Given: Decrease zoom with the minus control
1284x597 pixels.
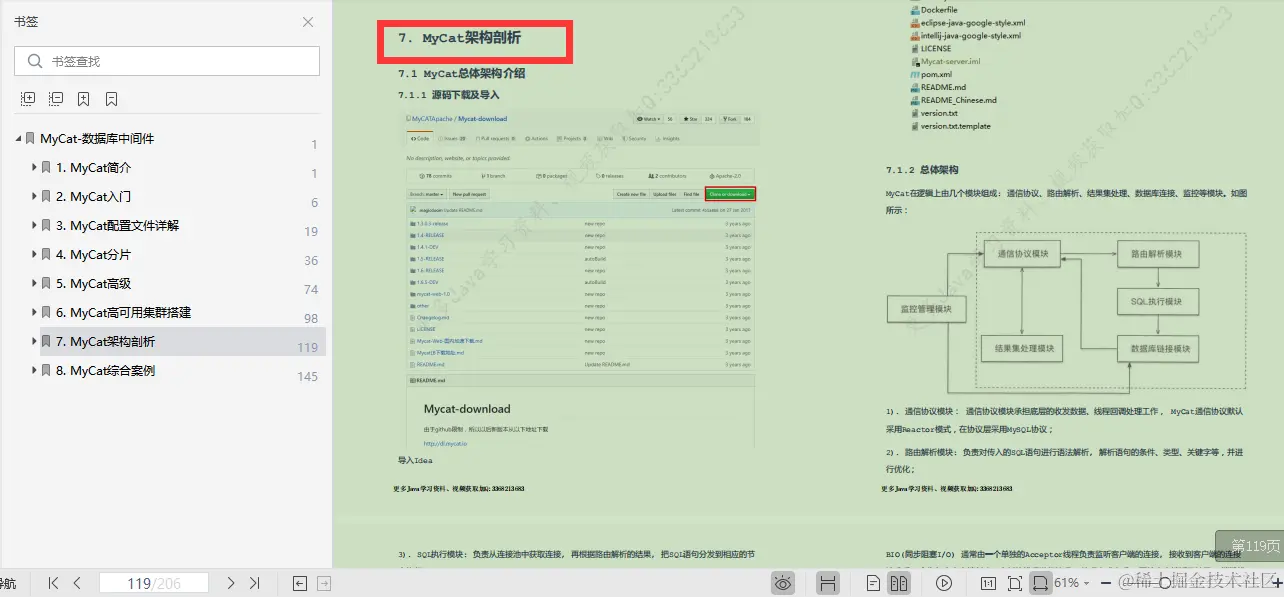Looking at the screenshot, I should [x=1104, y=582].
